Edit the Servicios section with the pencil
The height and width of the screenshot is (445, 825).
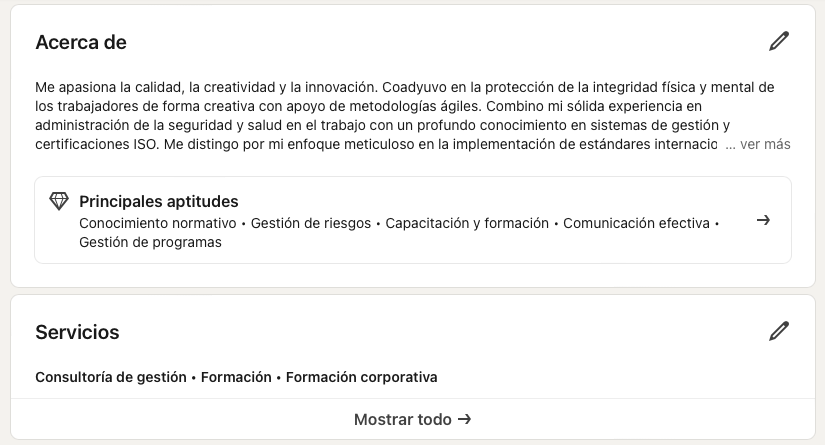(x=778, y=331)
